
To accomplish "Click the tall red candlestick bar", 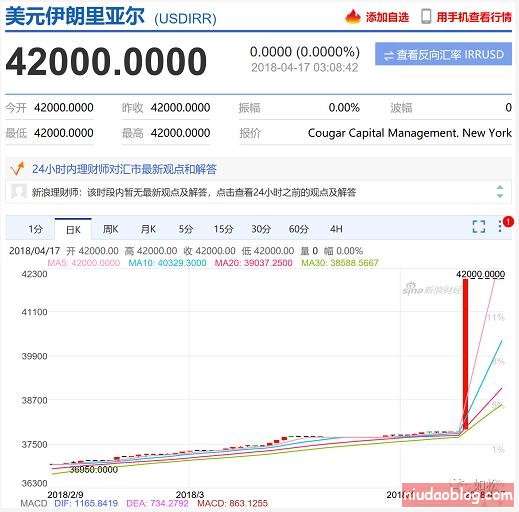I will click(x=465, y=354).
